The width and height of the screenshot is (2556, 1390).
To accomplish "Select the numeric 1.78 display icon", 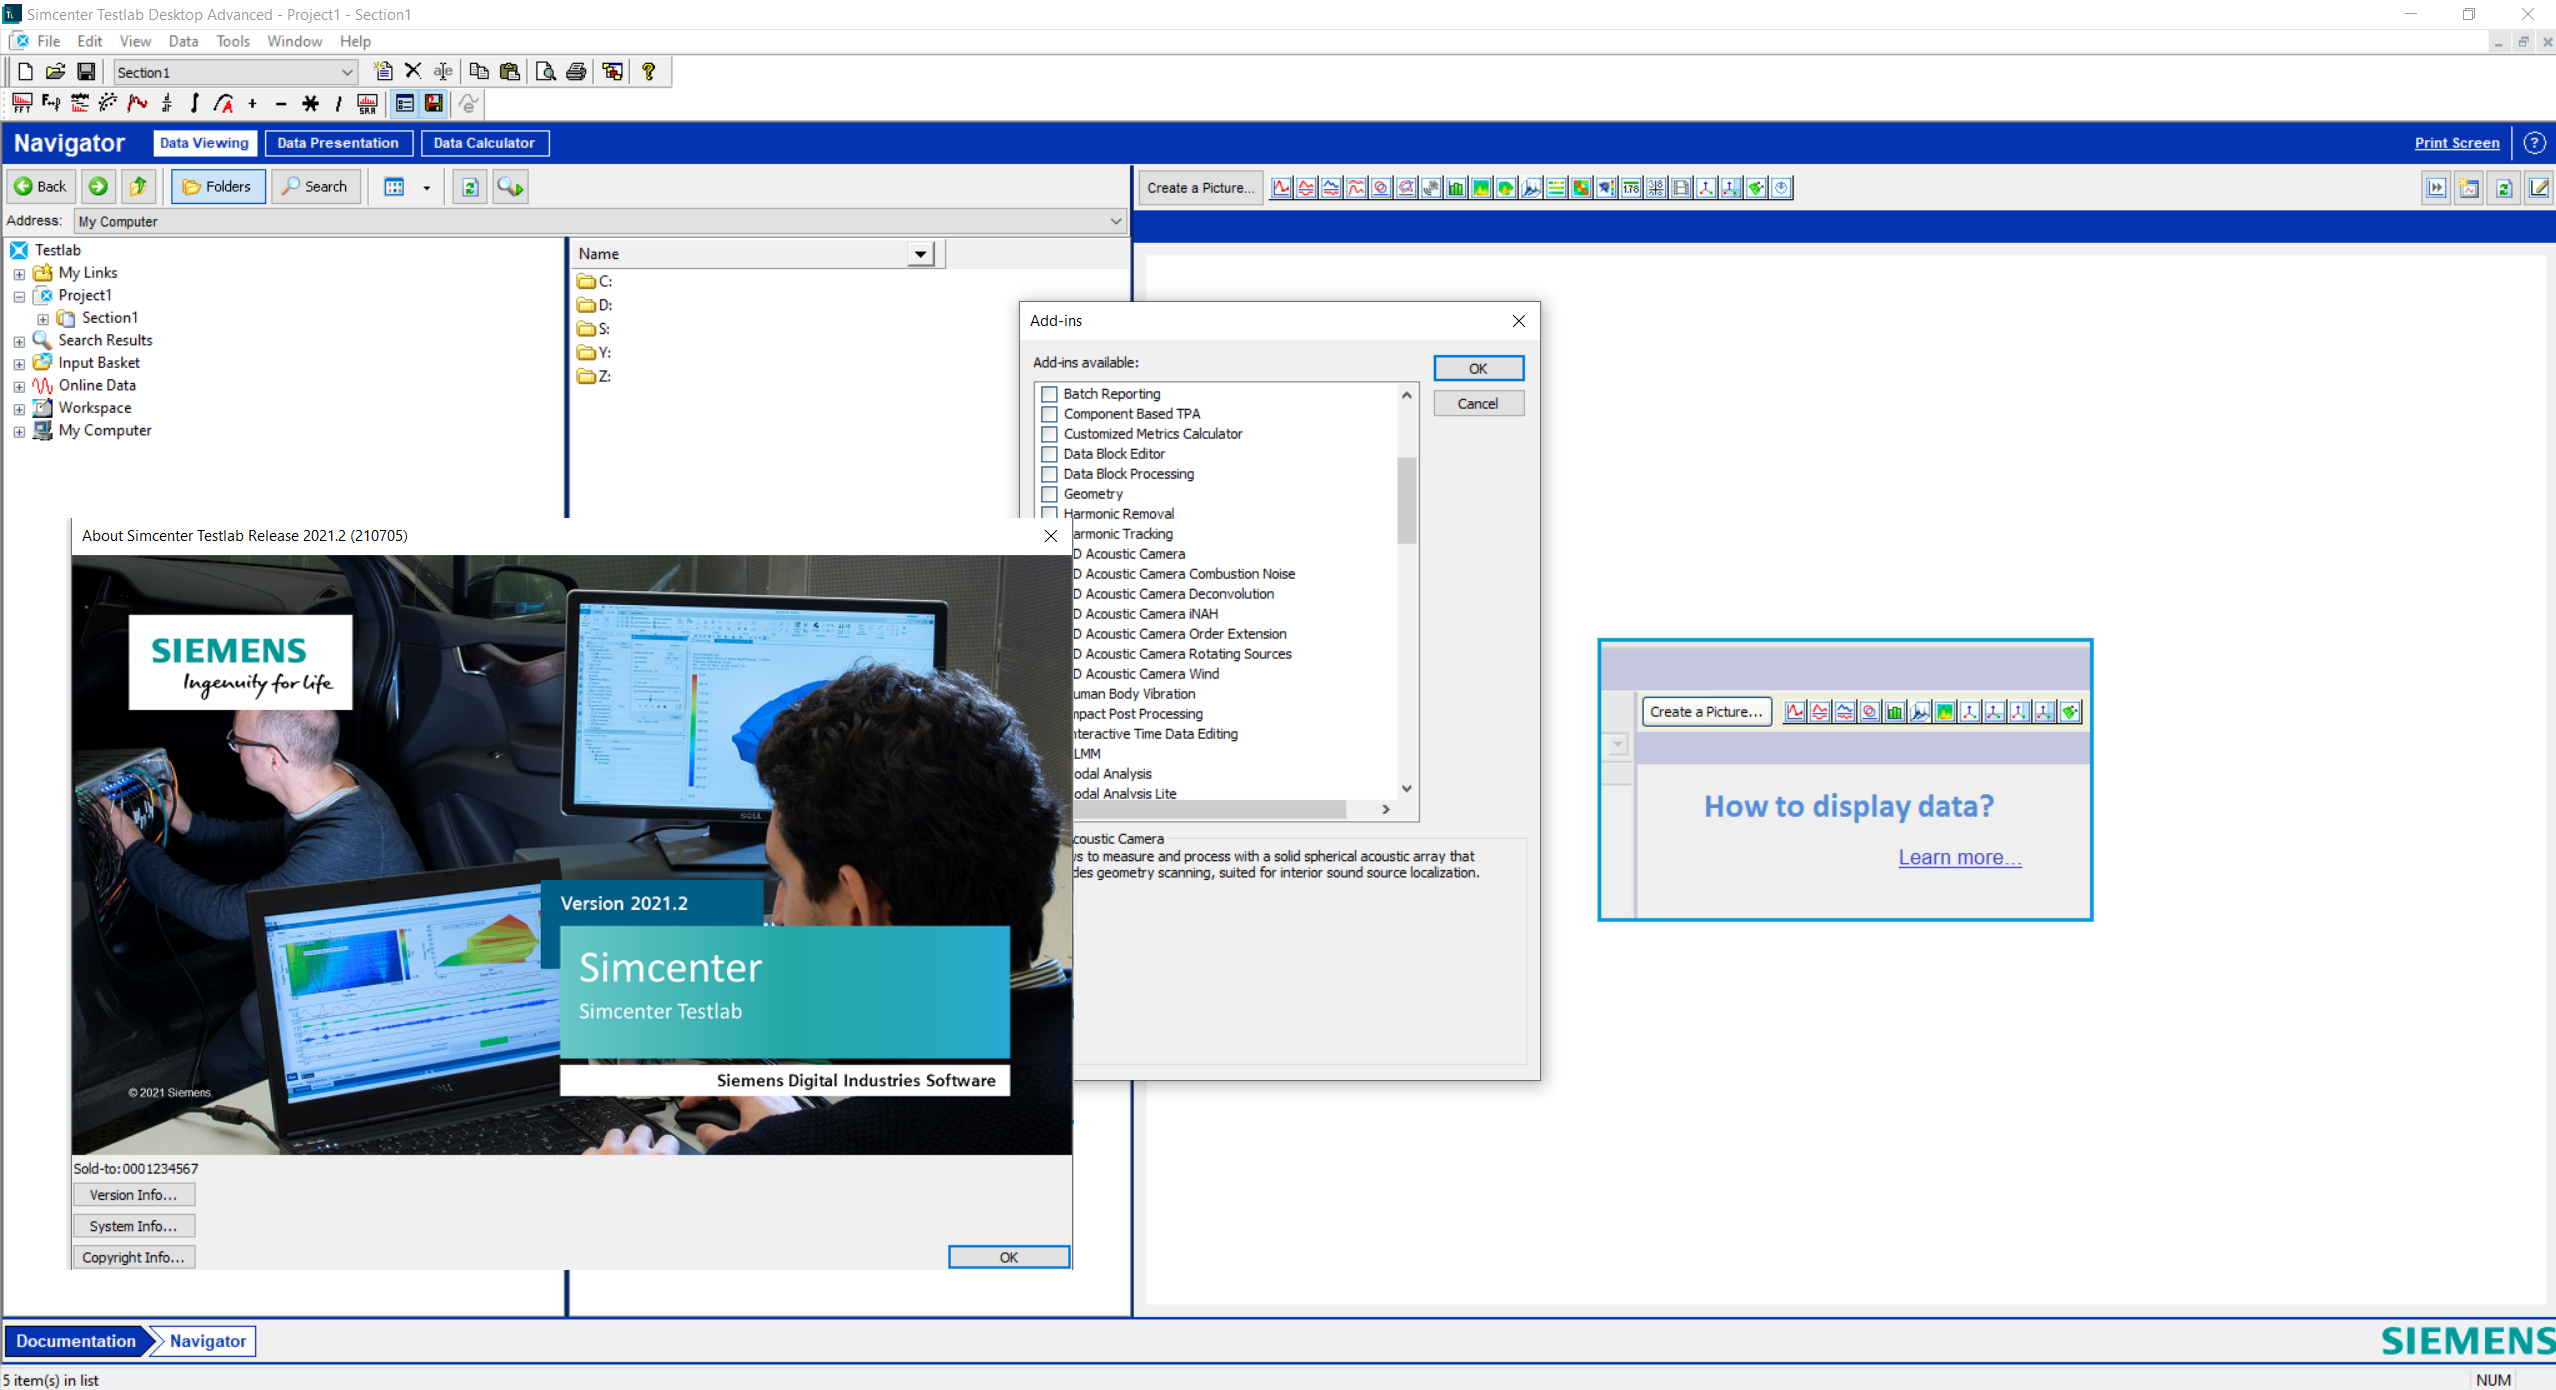I will (x=1631, y=188).
